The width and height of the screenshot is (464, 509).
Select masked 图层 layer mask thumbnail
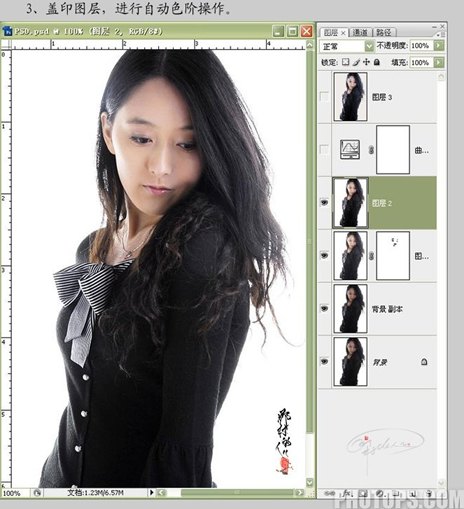[x=393, y=256]
